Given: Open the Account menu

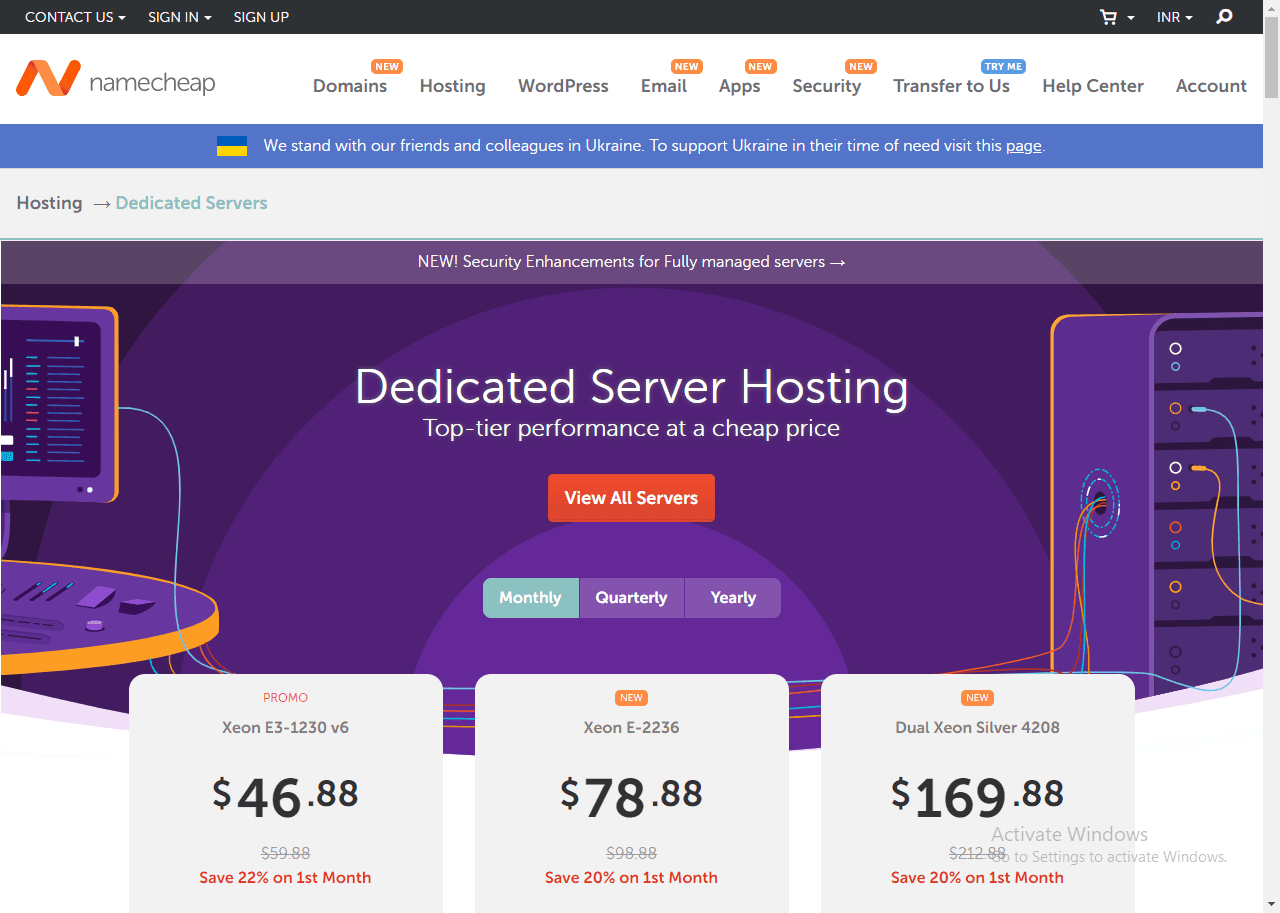Looking at the screenshot, I should click(1211, 86).
